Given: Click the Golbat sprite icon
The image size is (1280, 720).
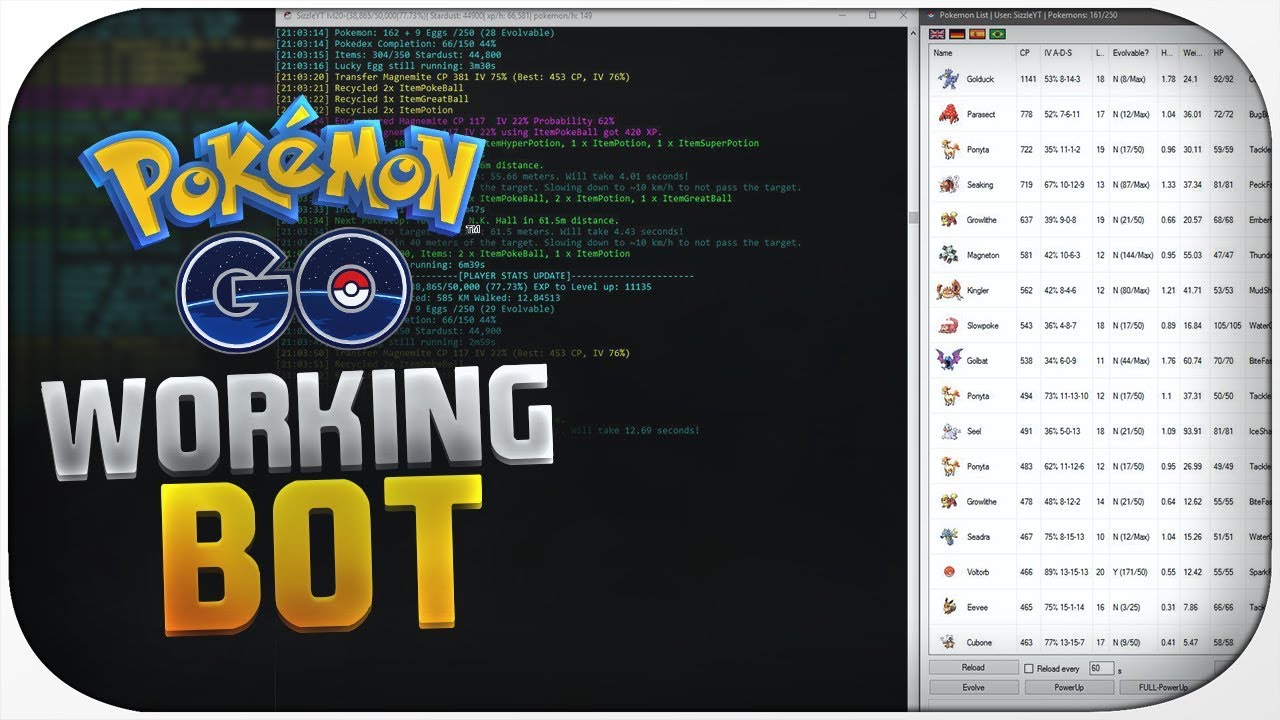Looking at the screenshot, I should pyautogui.click(x=948, y=360).
